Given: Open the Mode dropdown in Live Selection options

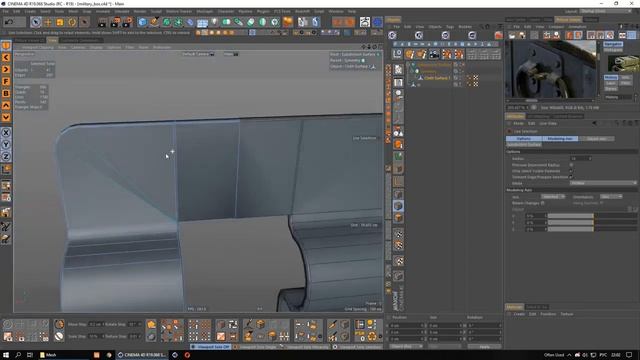Looking at the screenshot, I should tap(603, 183).
